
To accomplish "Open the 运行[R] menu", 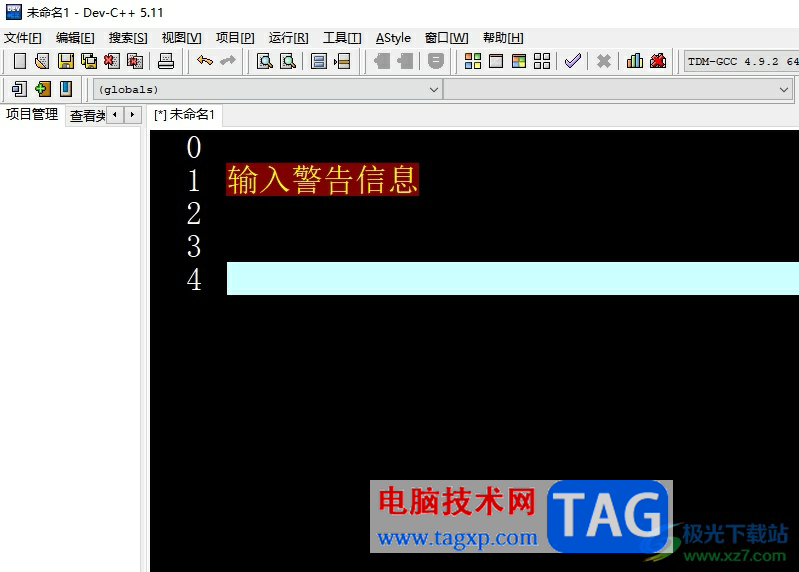I will pyautogui.click(x=288, y=38).
